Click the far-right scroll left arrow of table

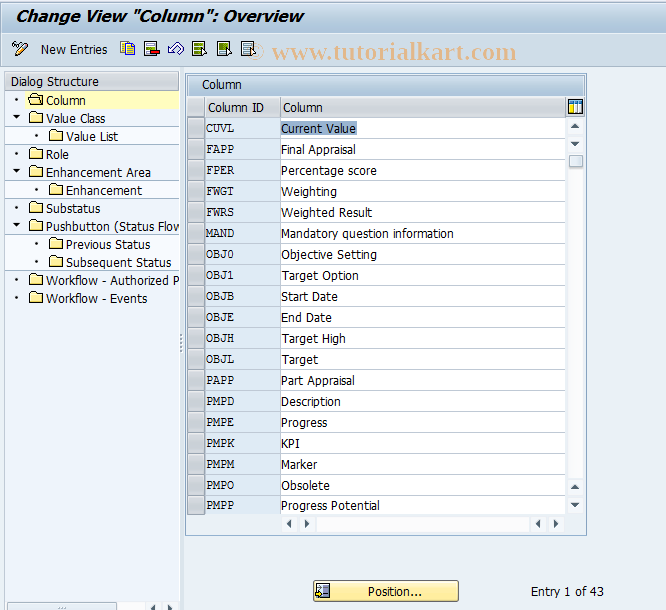pyautogui.click(x=538, y=524)
